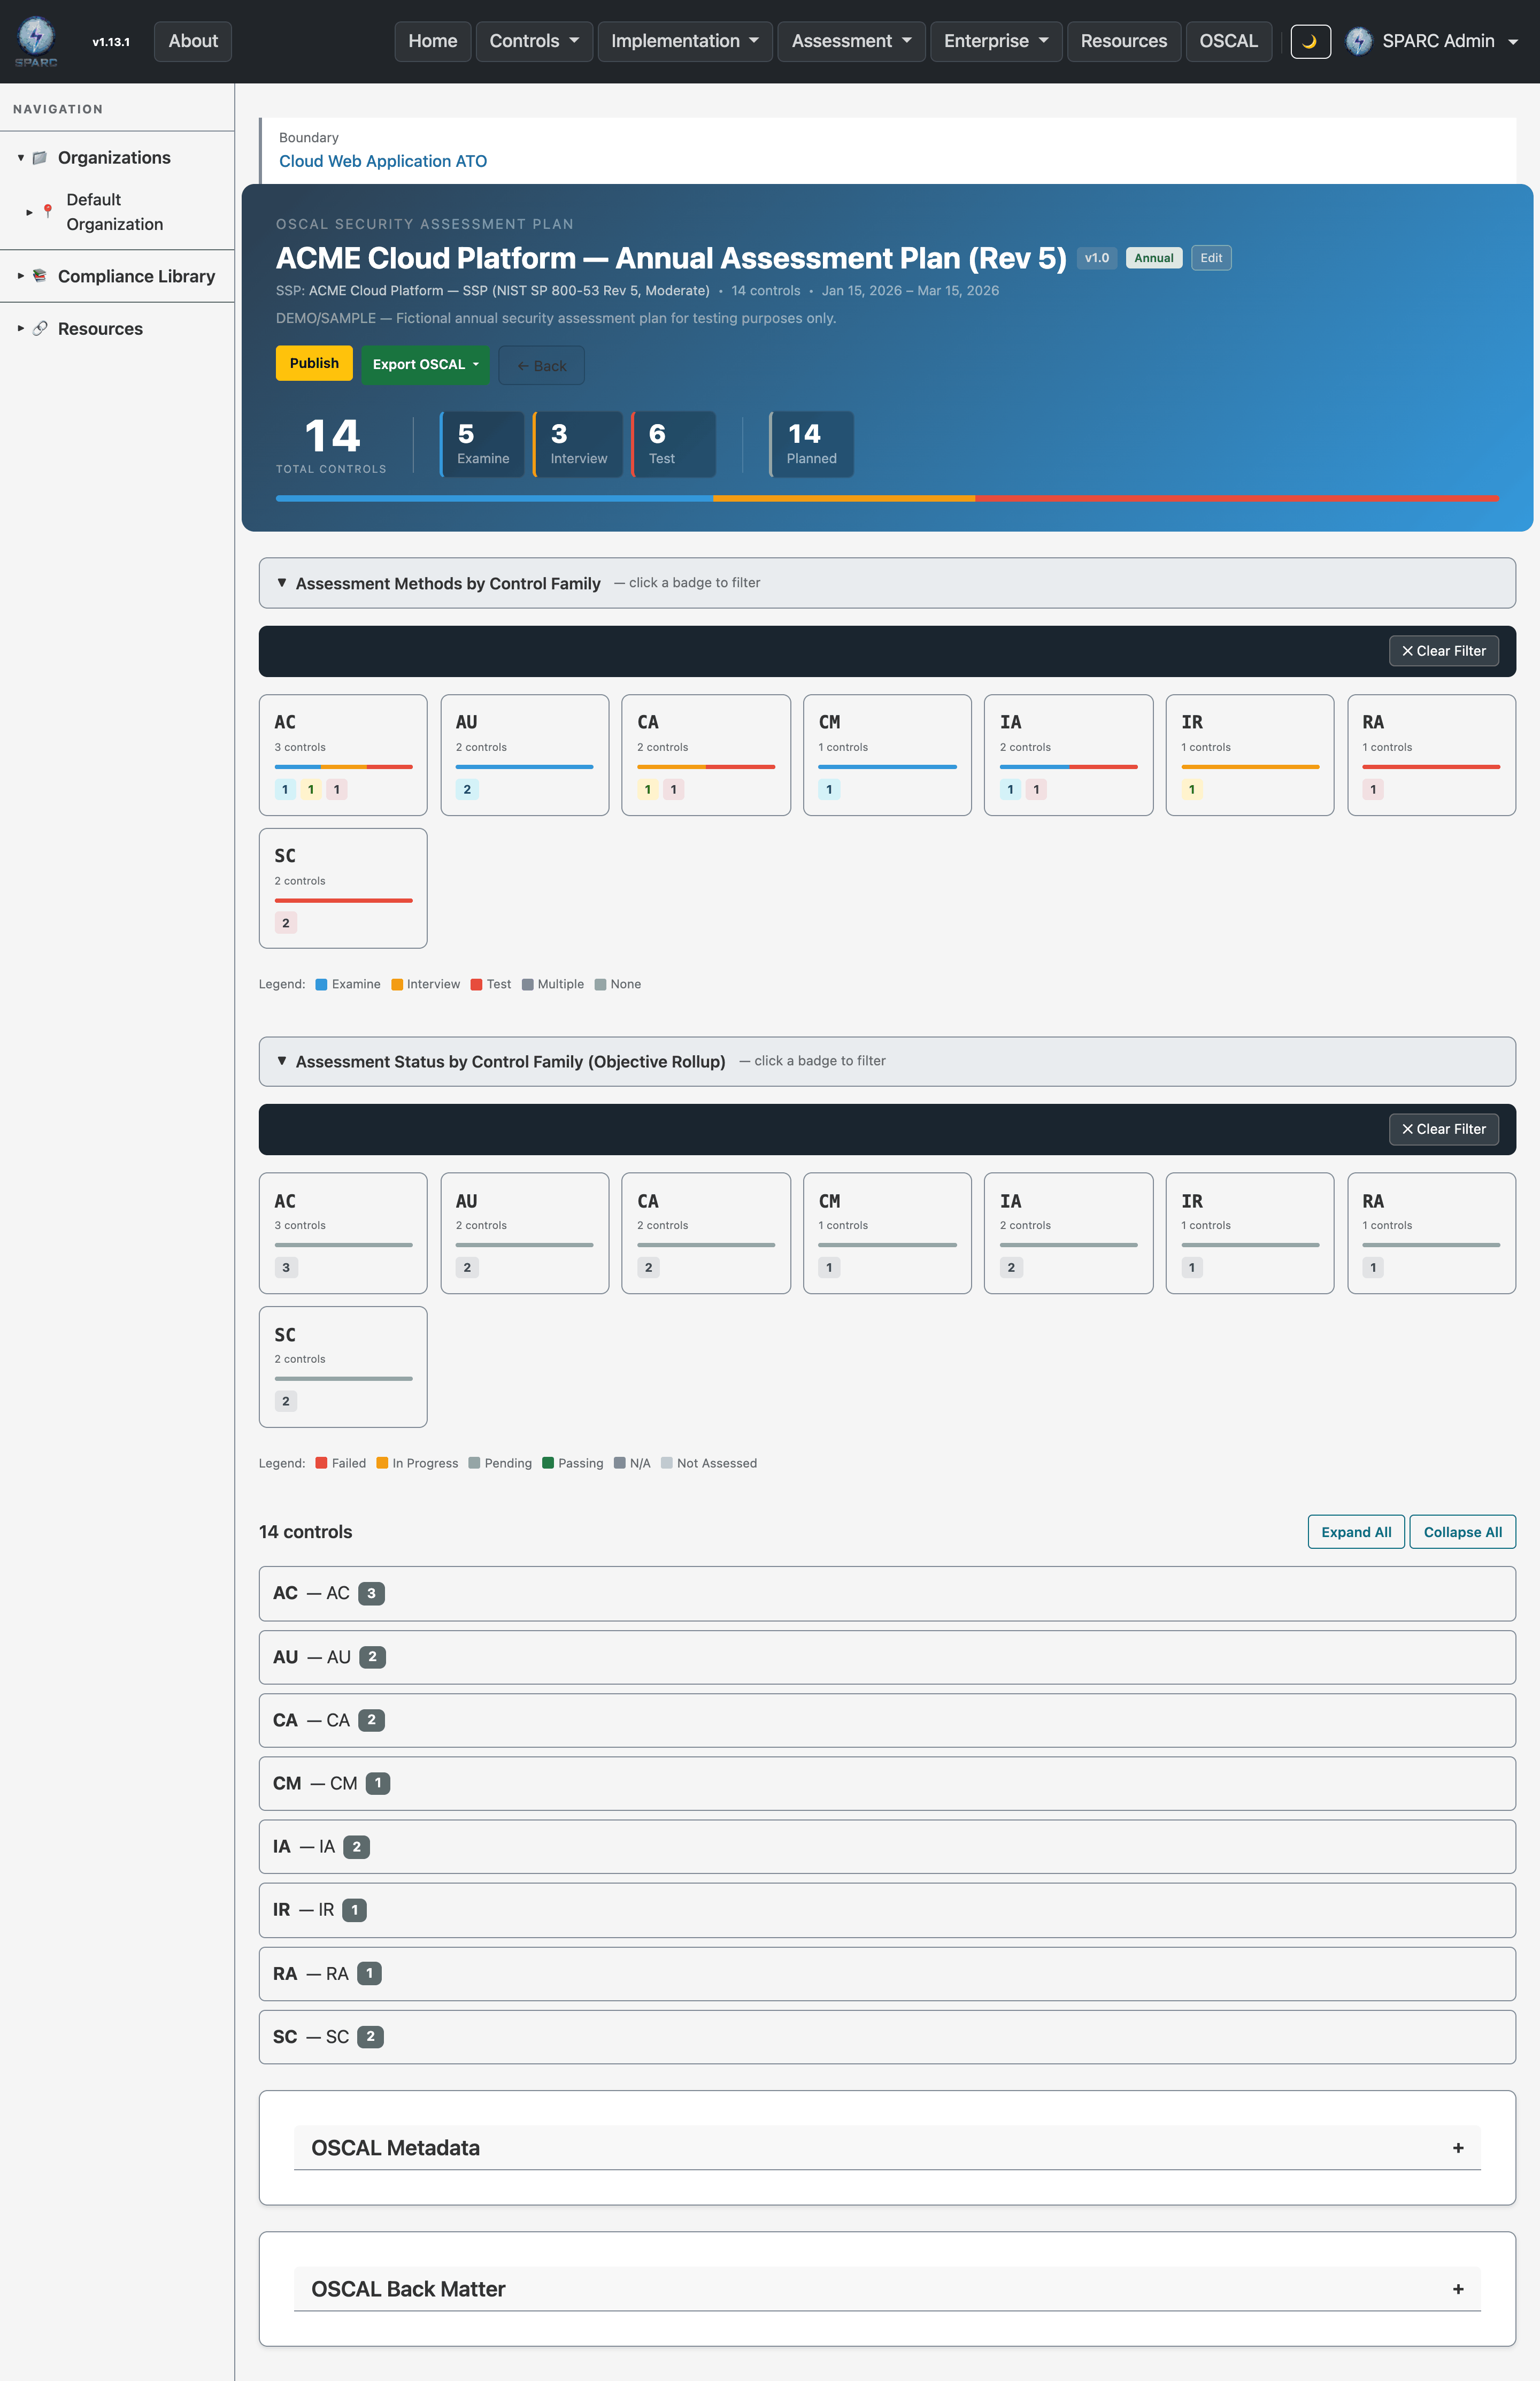Expand Compliance Library tree node

[20, 276]
